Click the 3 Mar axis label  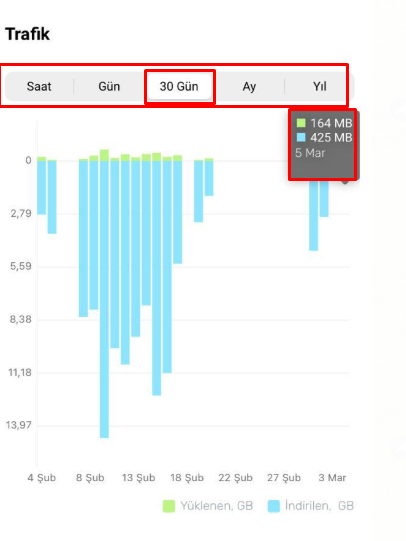[x=332, y=478]
